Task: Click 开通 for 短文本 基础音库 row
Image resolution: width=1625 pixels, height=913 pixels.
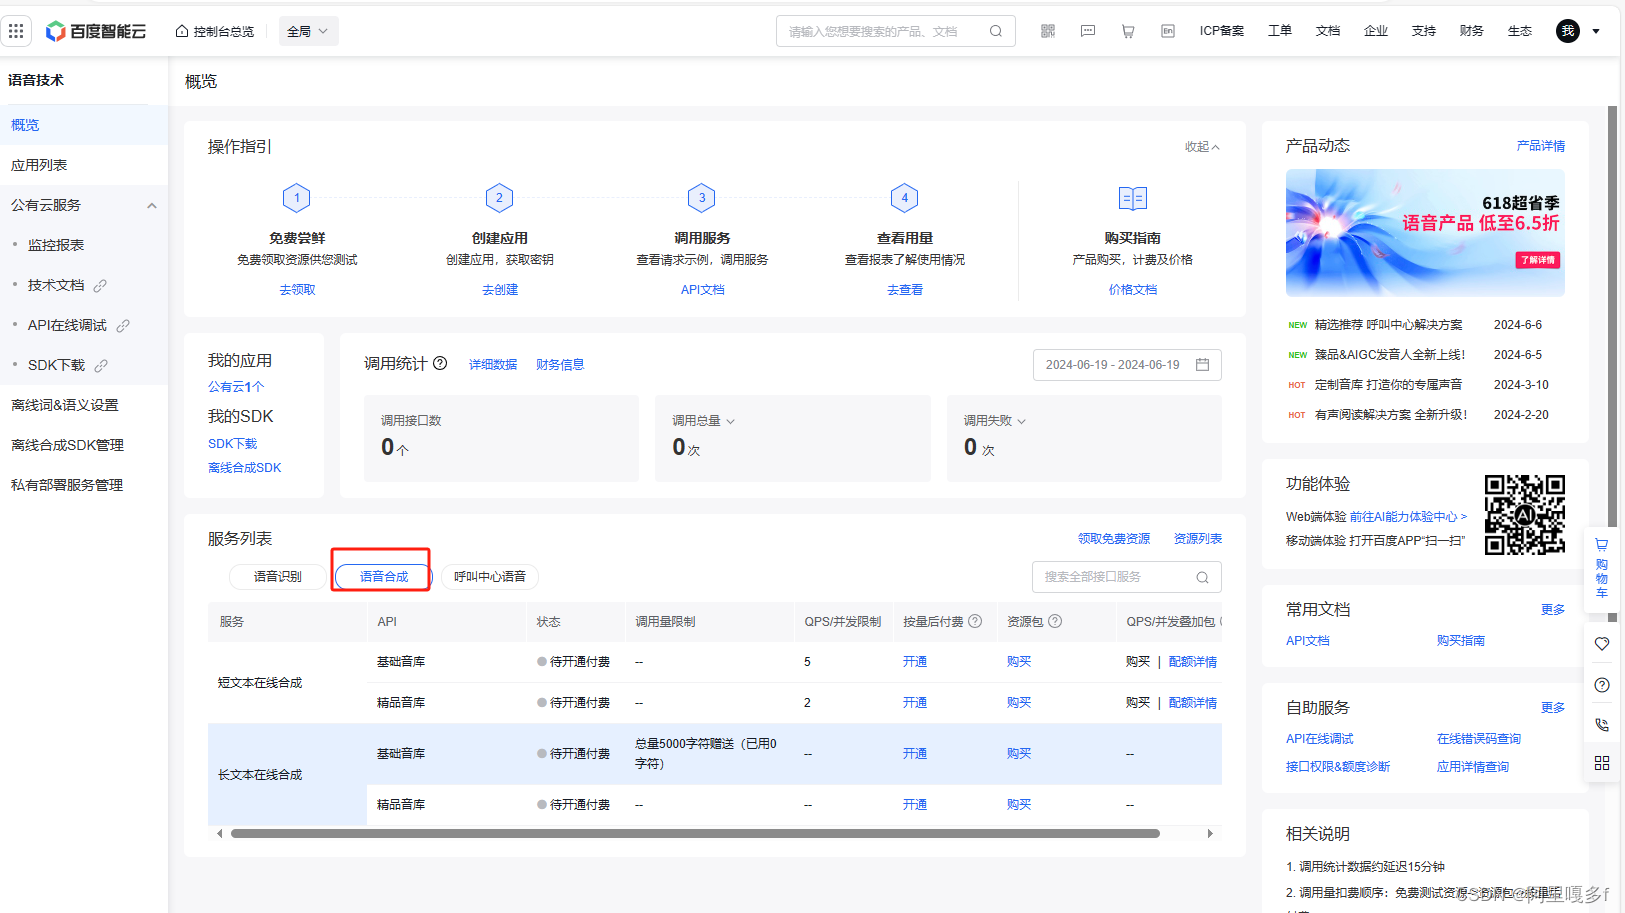Action: pos(915,662)
